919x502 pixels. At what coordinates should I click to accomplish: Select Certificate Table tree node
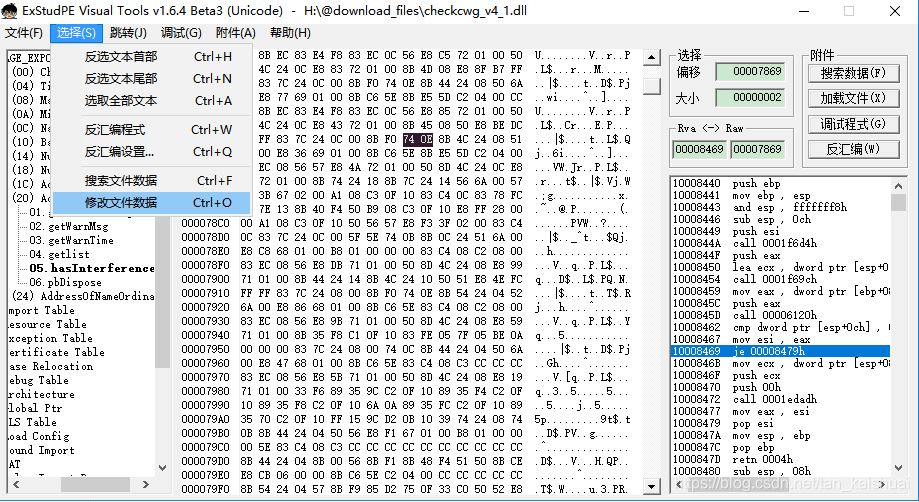[x=56, y=353]
